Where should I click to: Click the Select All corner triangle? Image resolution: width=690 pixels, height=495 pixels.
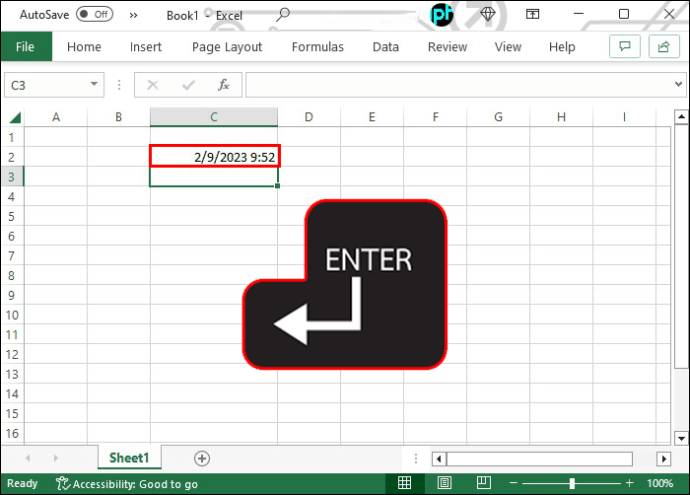pos(15,117)
